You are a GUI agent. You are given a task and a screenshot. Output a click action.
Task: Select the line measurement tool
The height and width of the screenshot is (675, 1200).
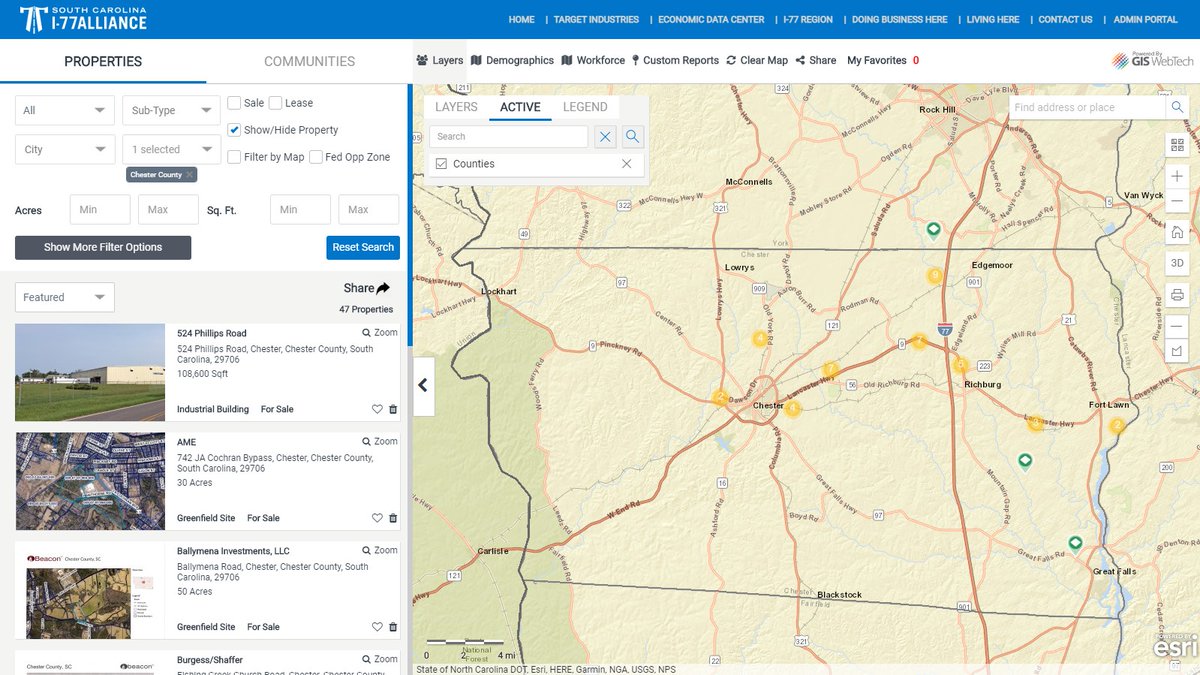coord(1177,326)
